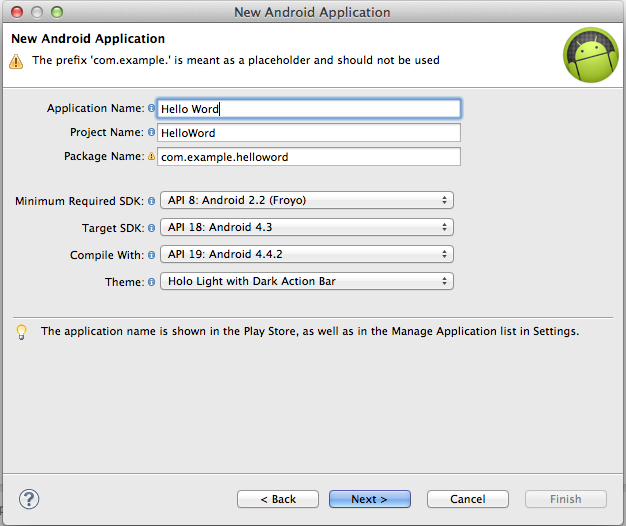Go back with the Back button

pos(278,499)
